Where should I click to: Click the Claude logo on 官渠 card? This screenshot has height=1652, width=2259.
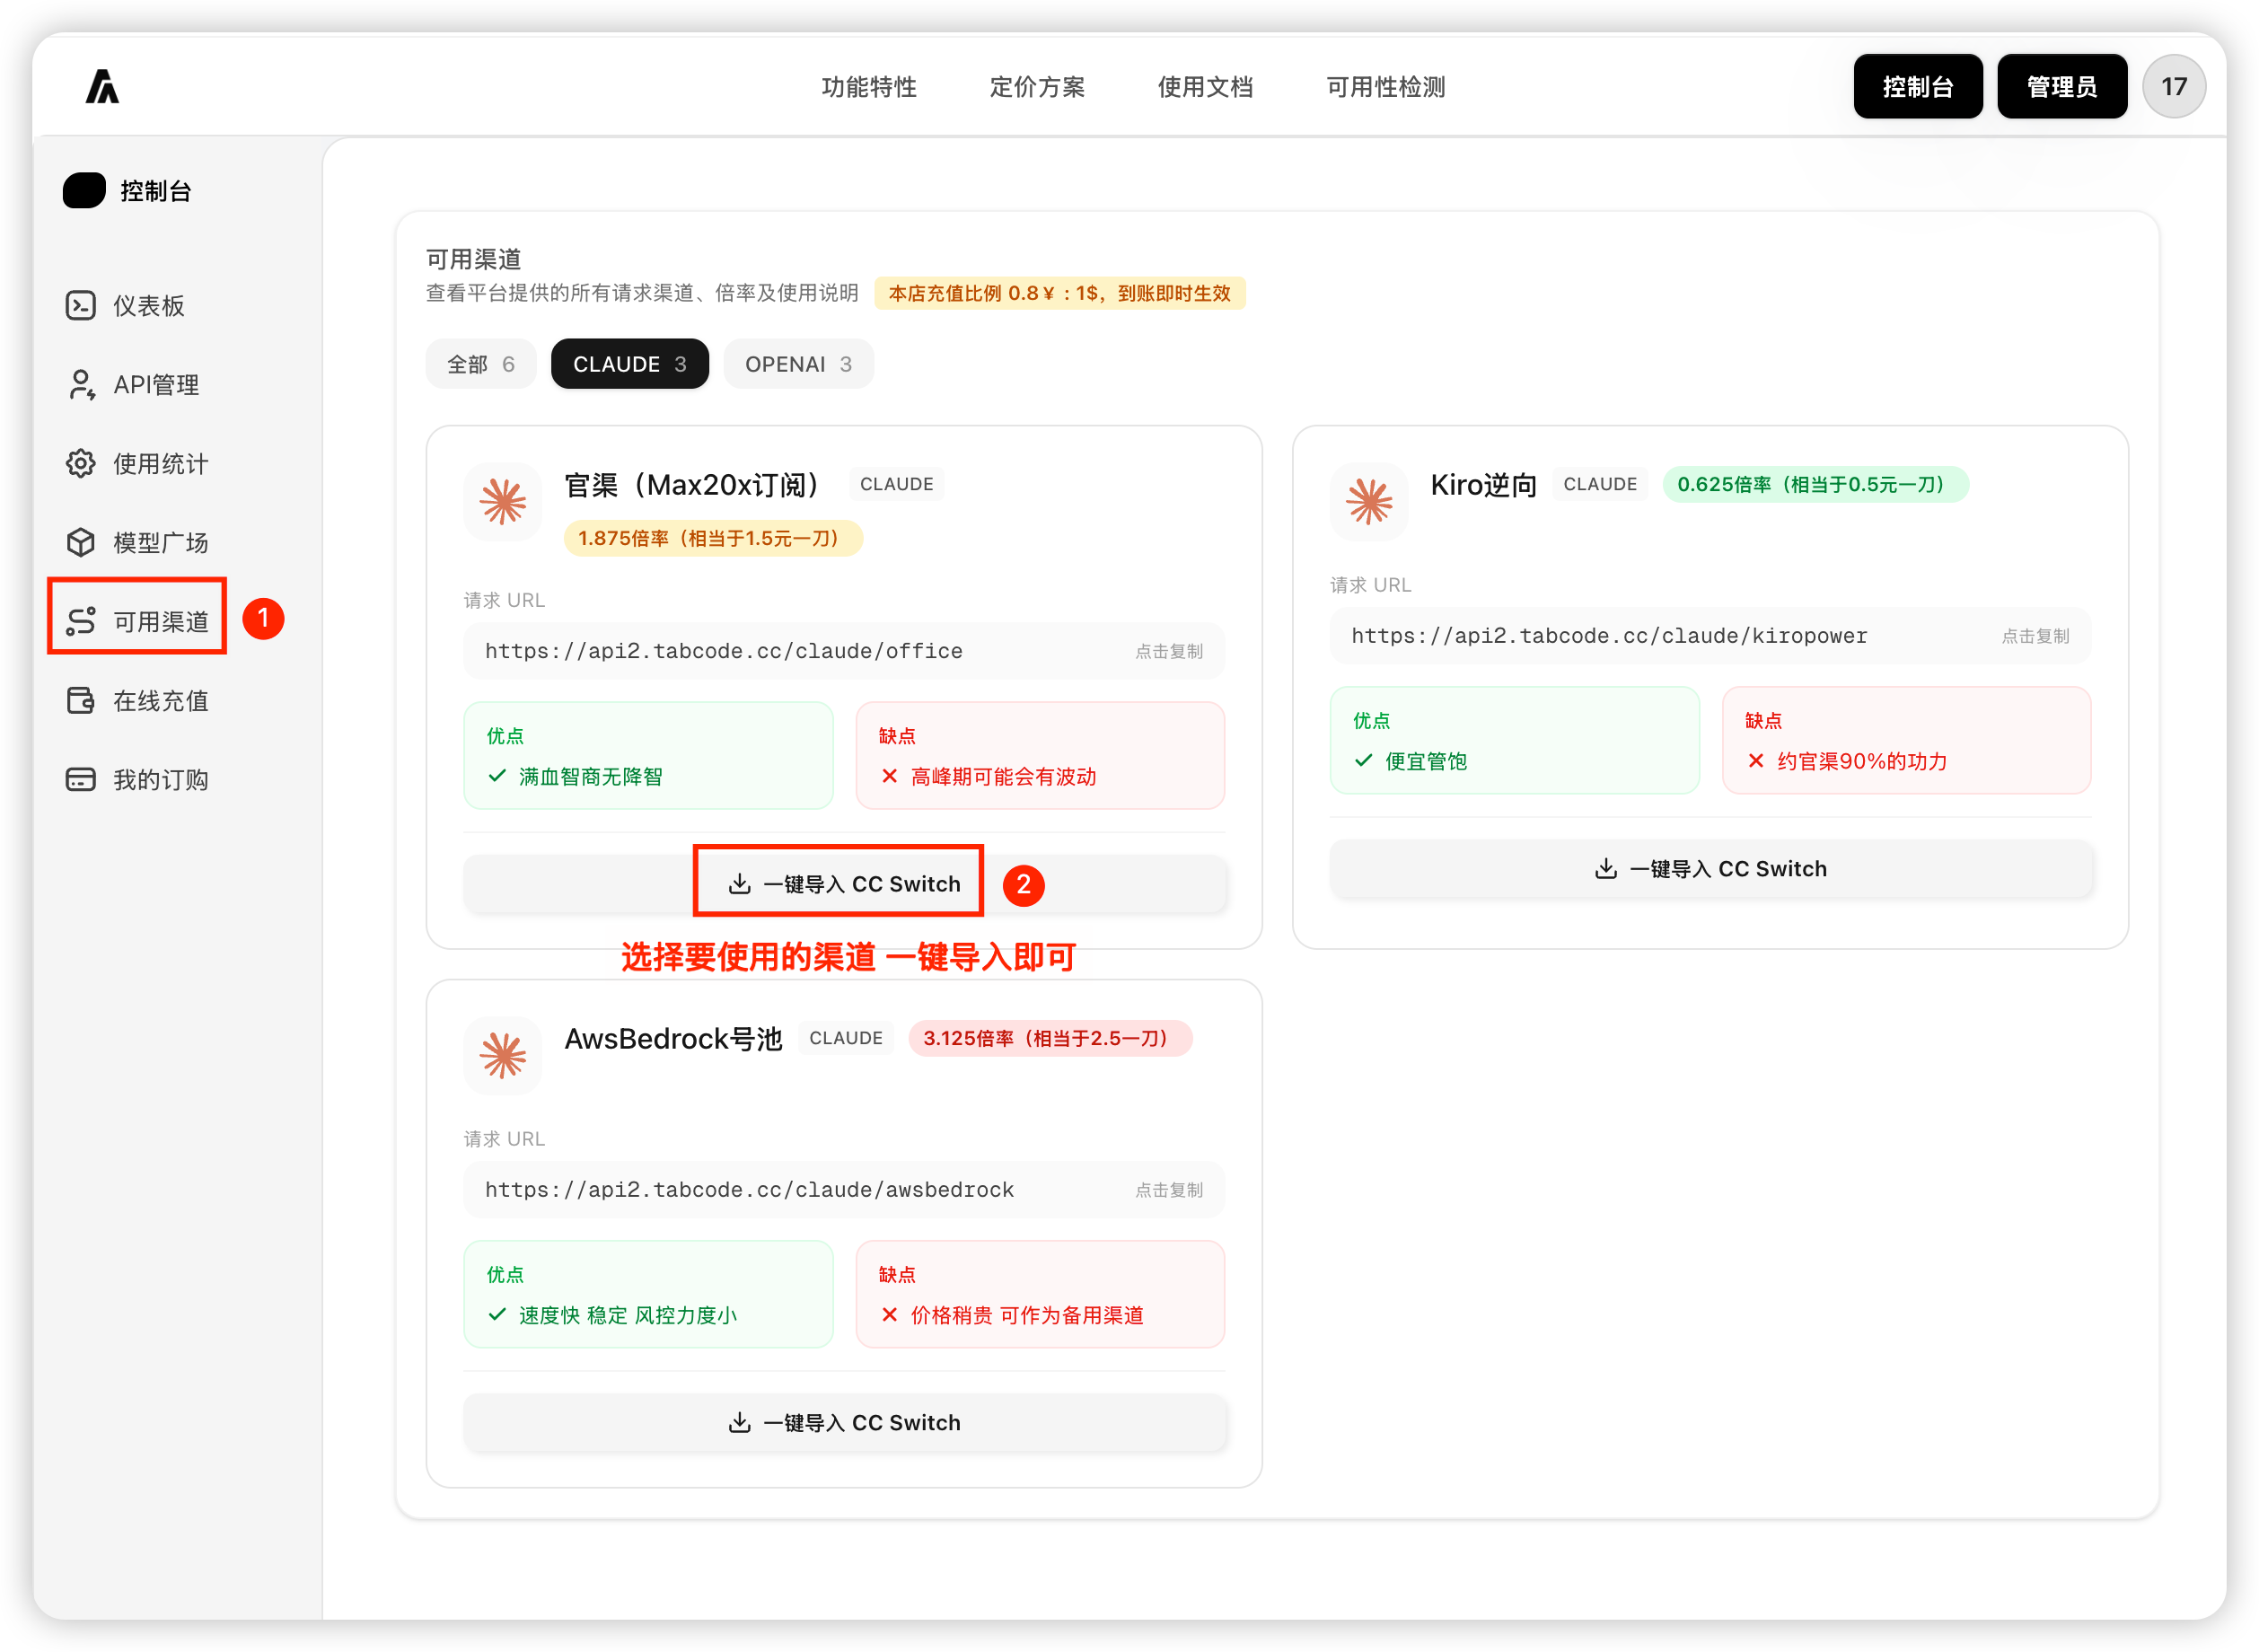point(503,501)
